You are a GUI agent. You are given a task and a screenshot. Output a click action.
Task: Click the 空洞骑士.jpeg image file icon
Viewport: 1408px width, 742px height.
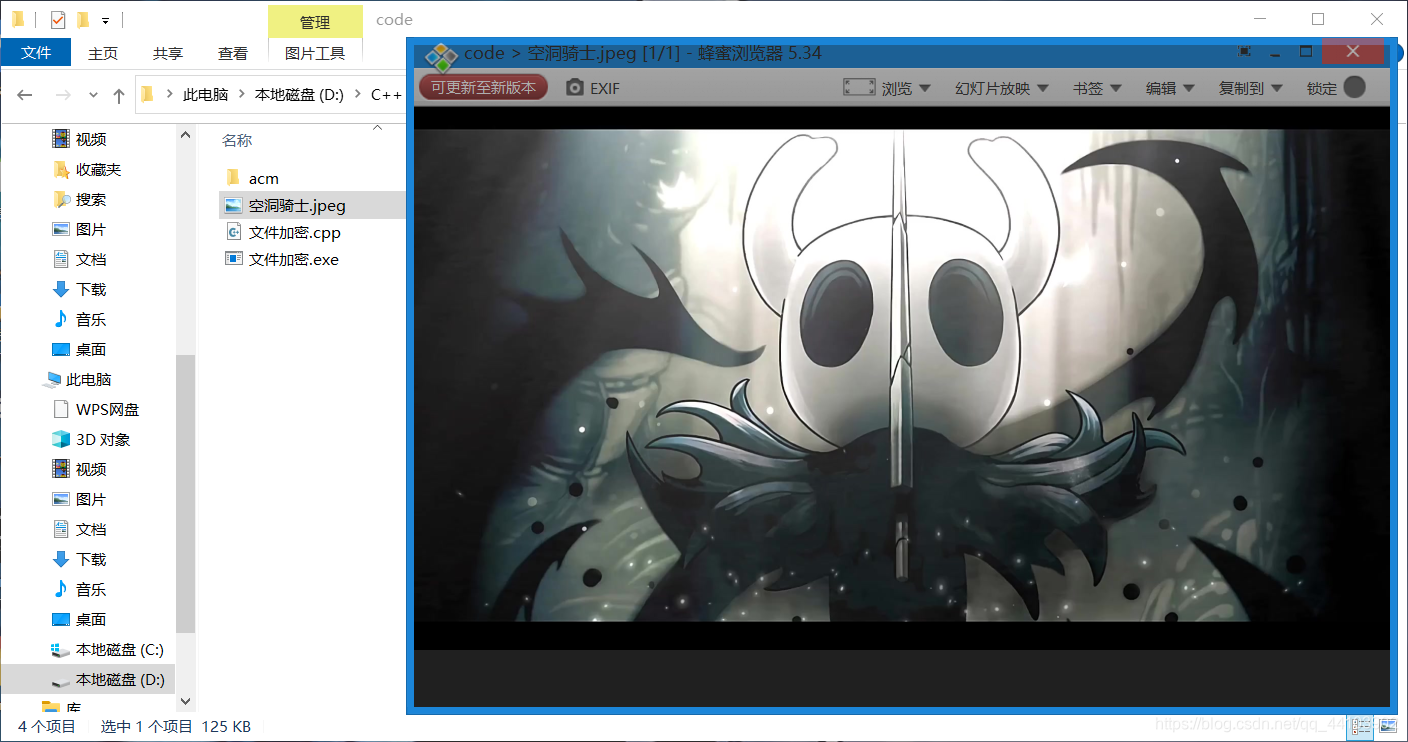tap(233, 205)
